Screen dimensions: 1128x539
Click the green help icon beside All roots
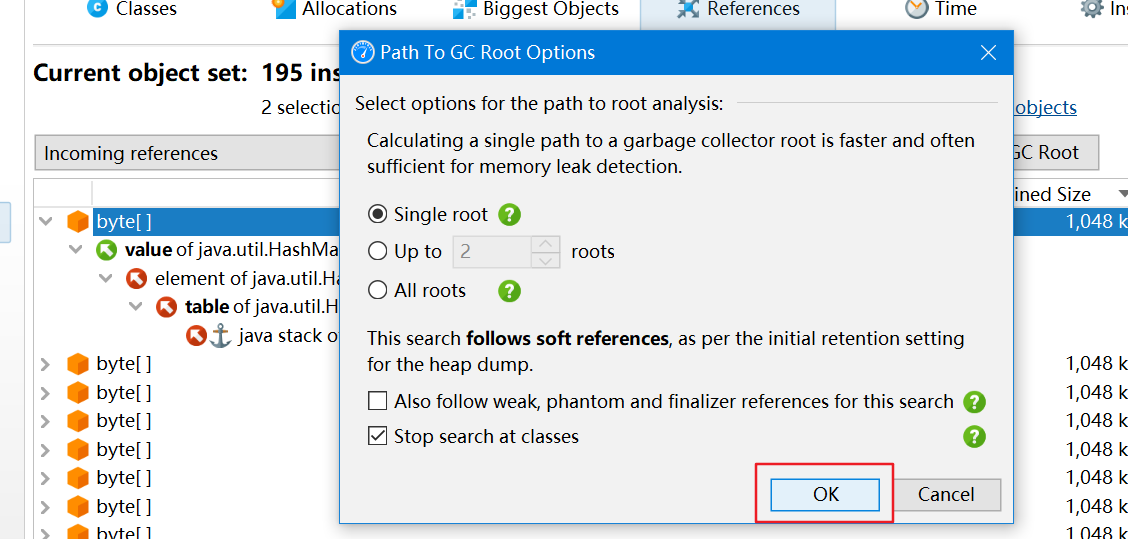(509, 291)
